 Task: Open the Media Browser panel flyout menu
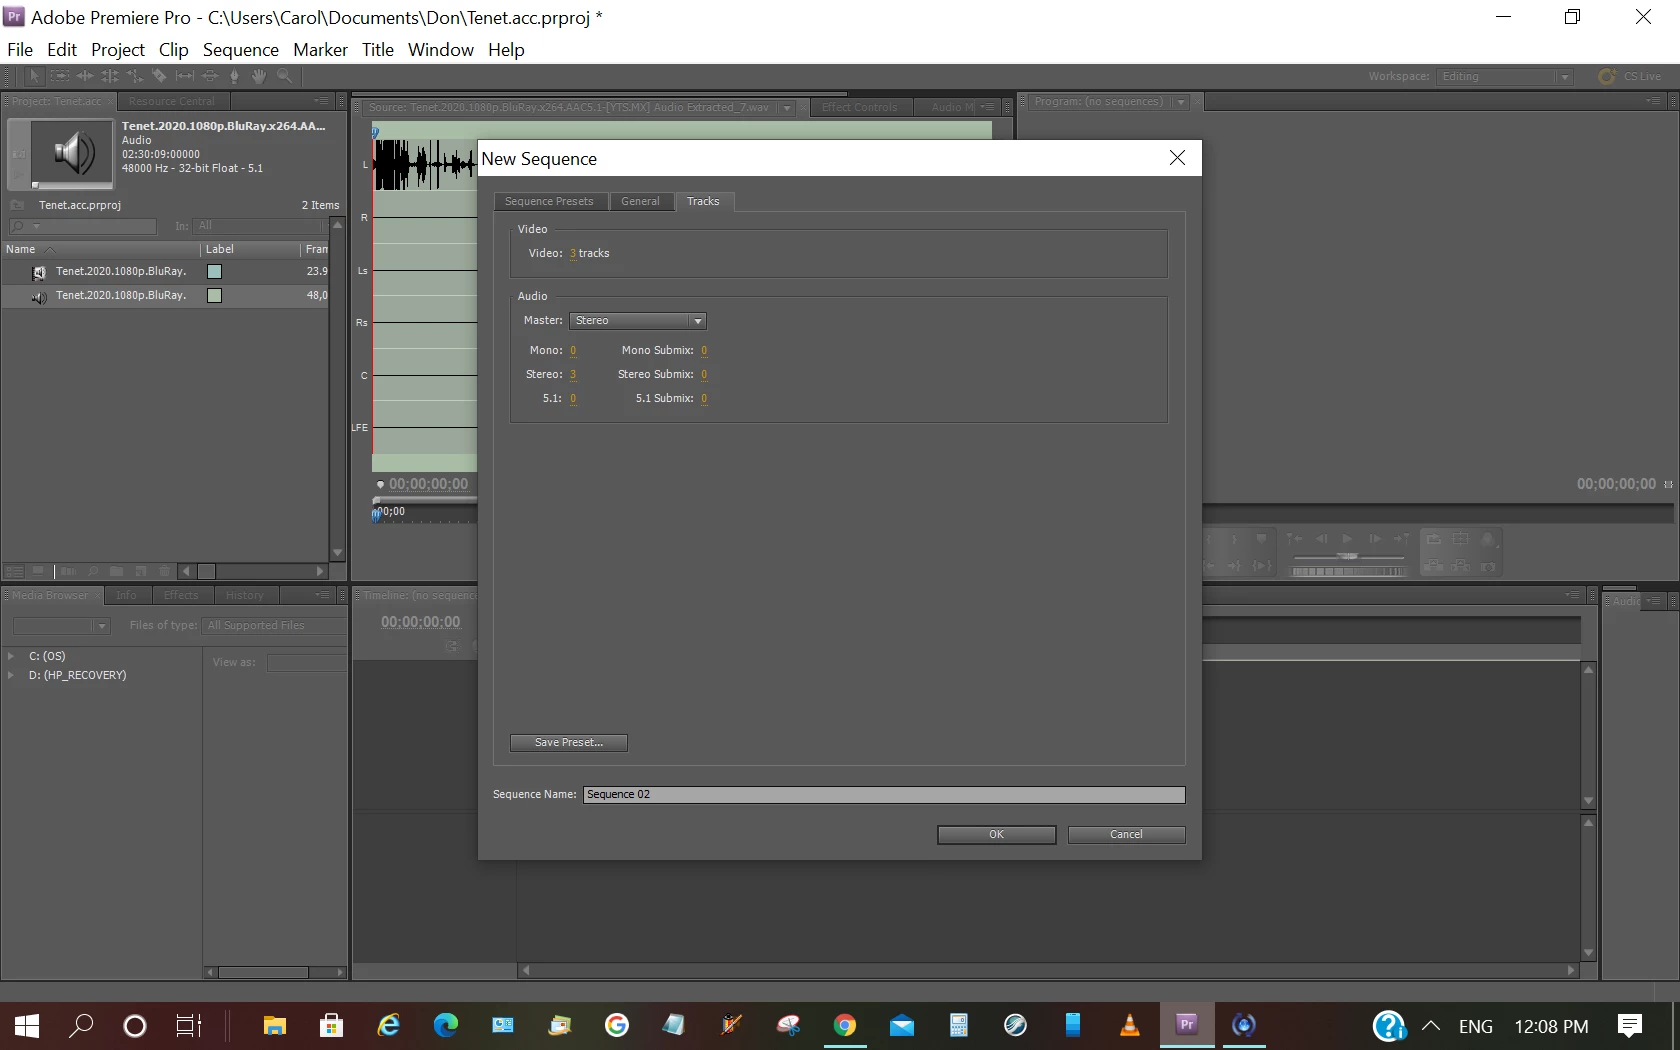tap(322, 595)
